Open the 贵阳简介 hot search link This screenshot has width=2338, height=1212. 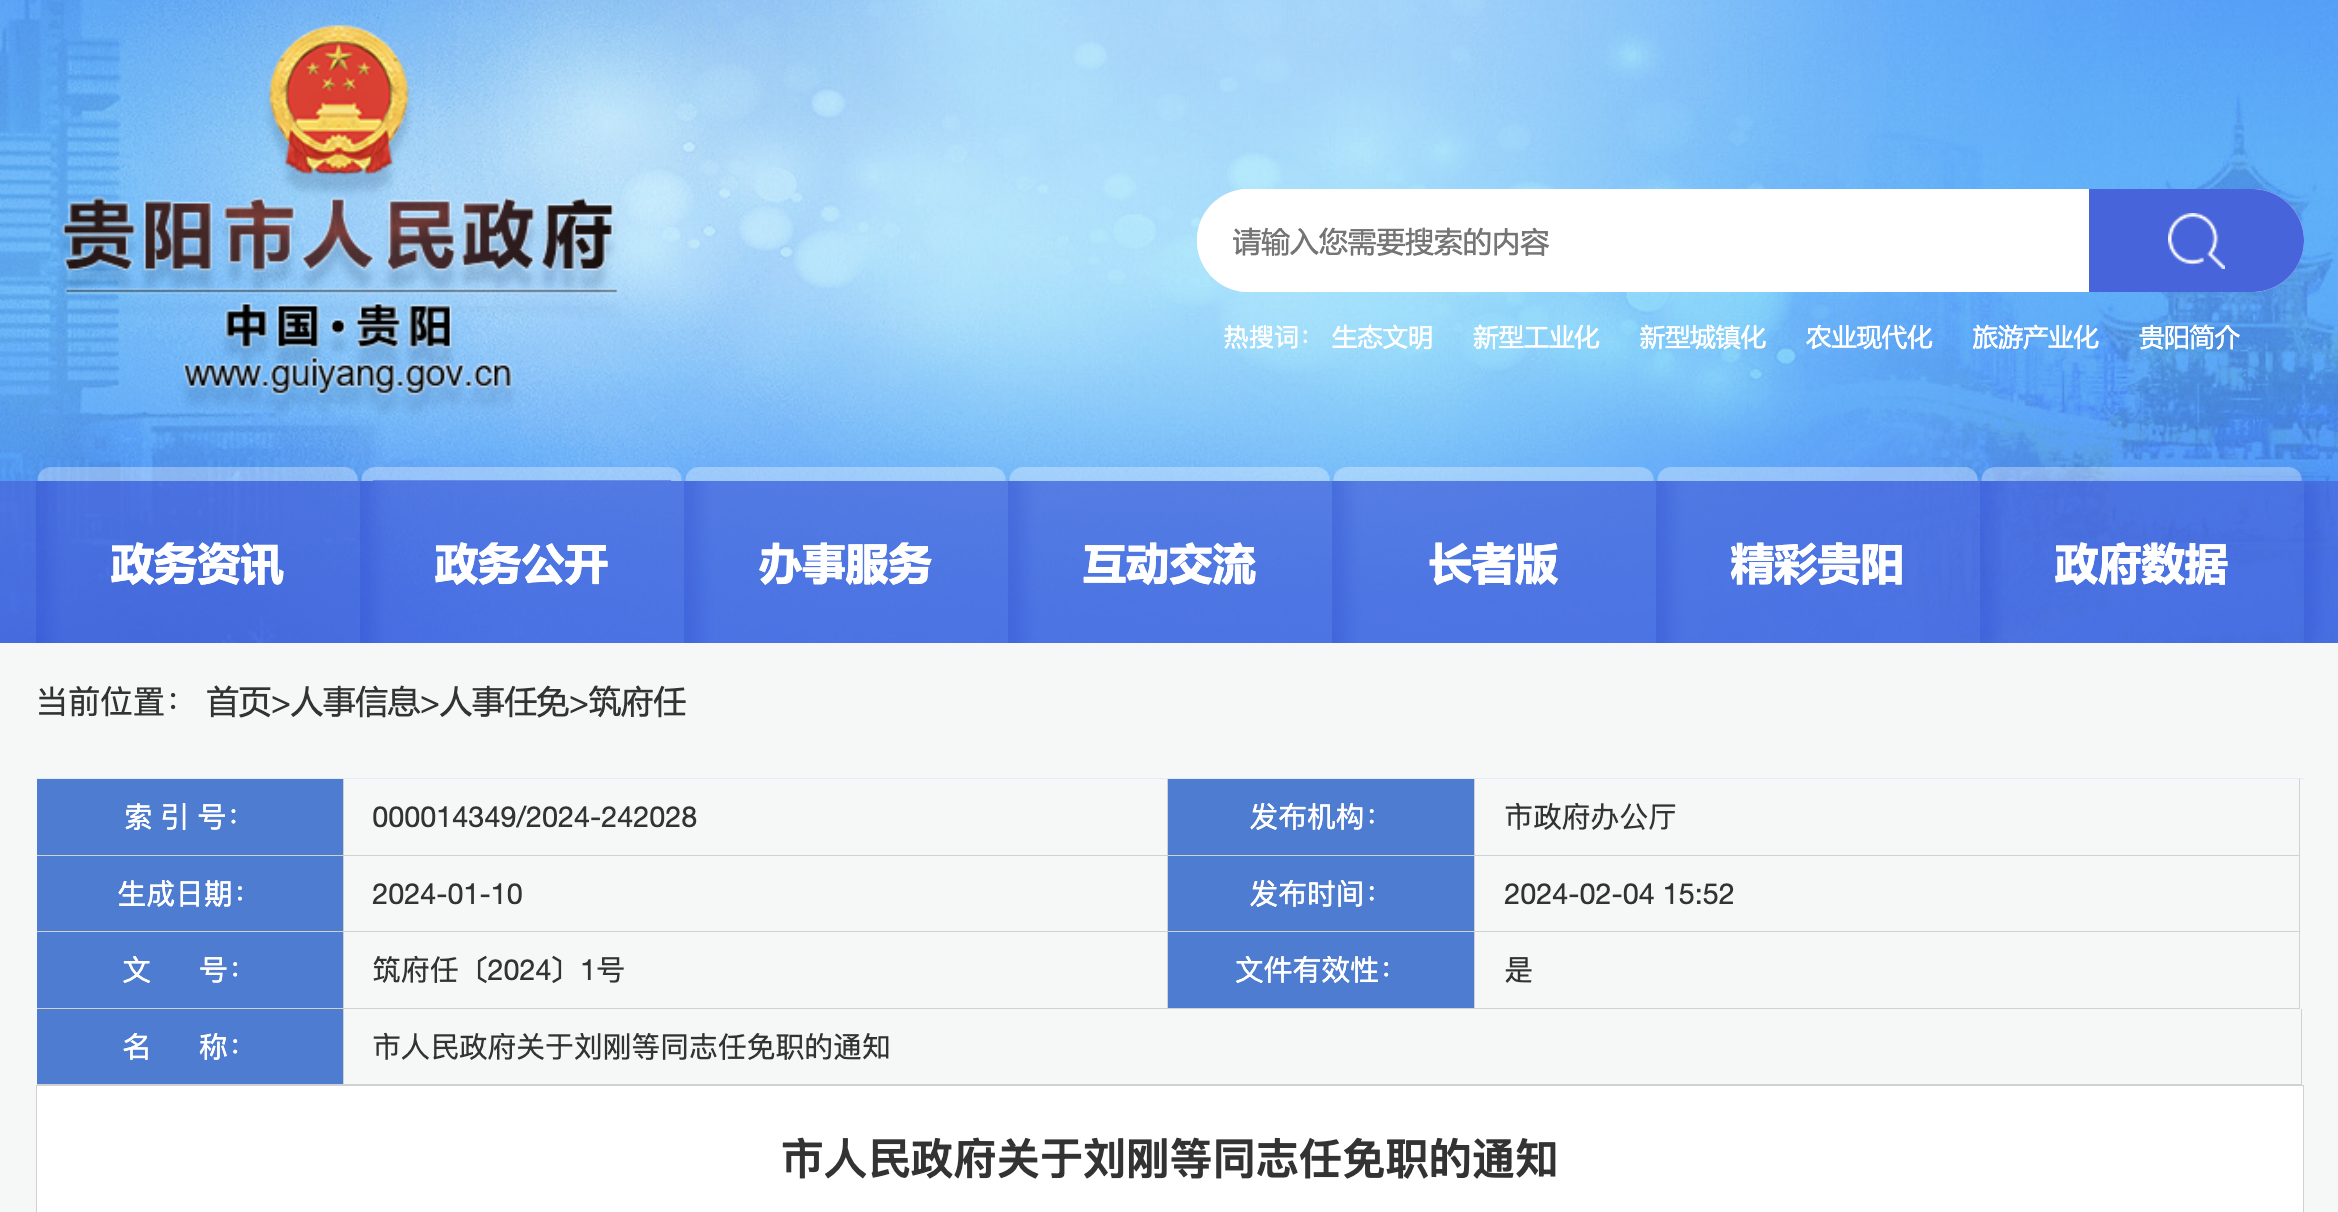[2189, 338]
